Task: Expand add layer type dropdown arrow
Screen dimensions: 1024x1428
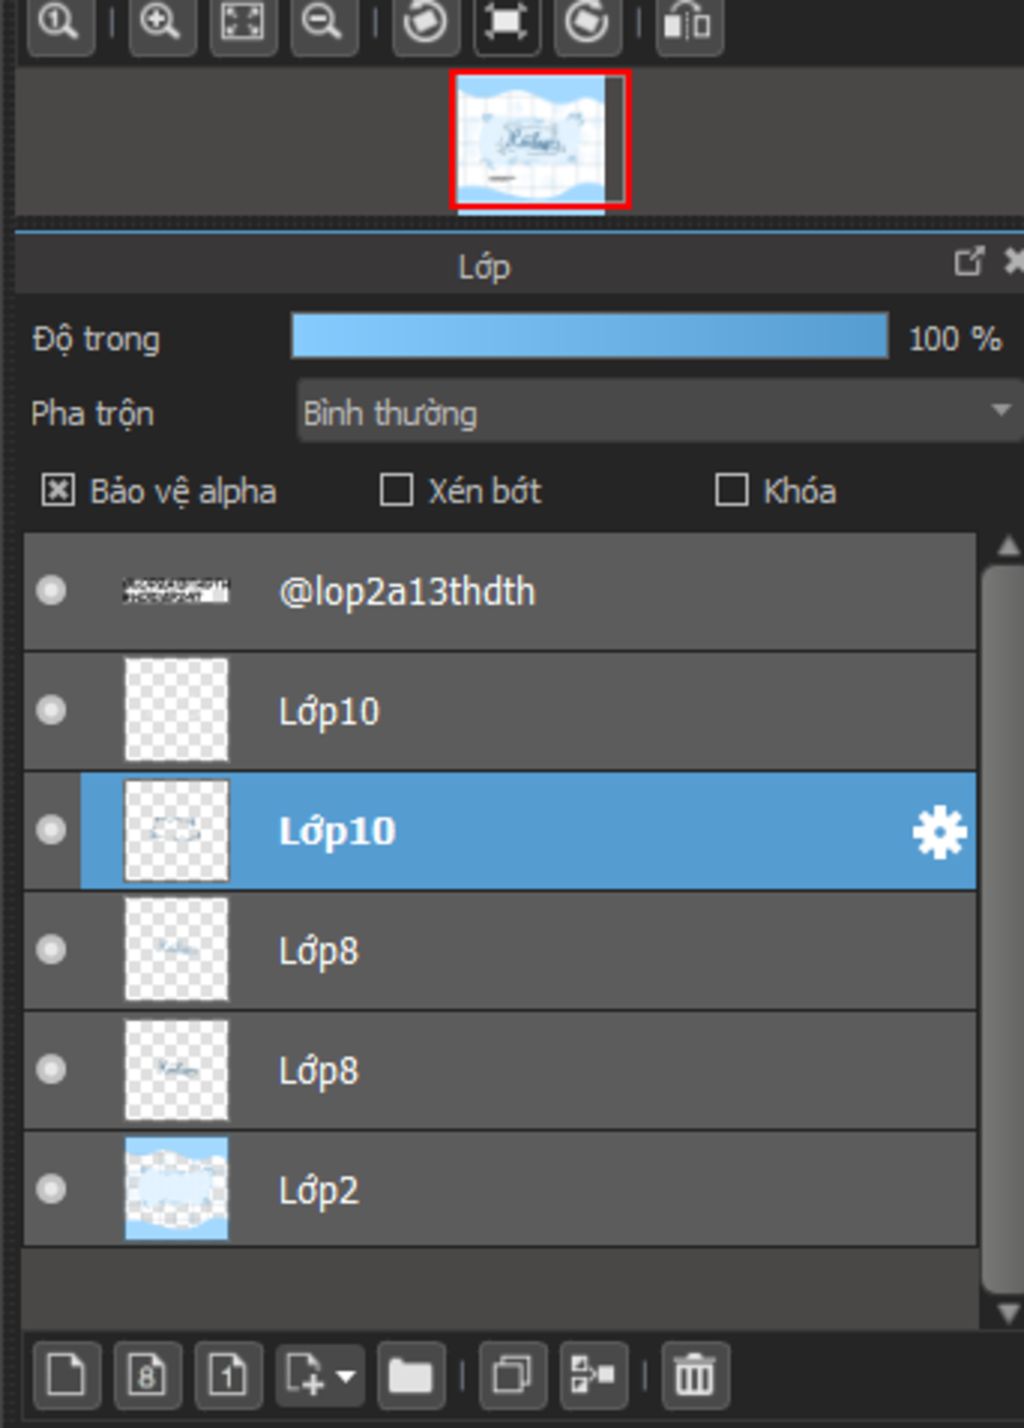Action: click(346, 1376)
